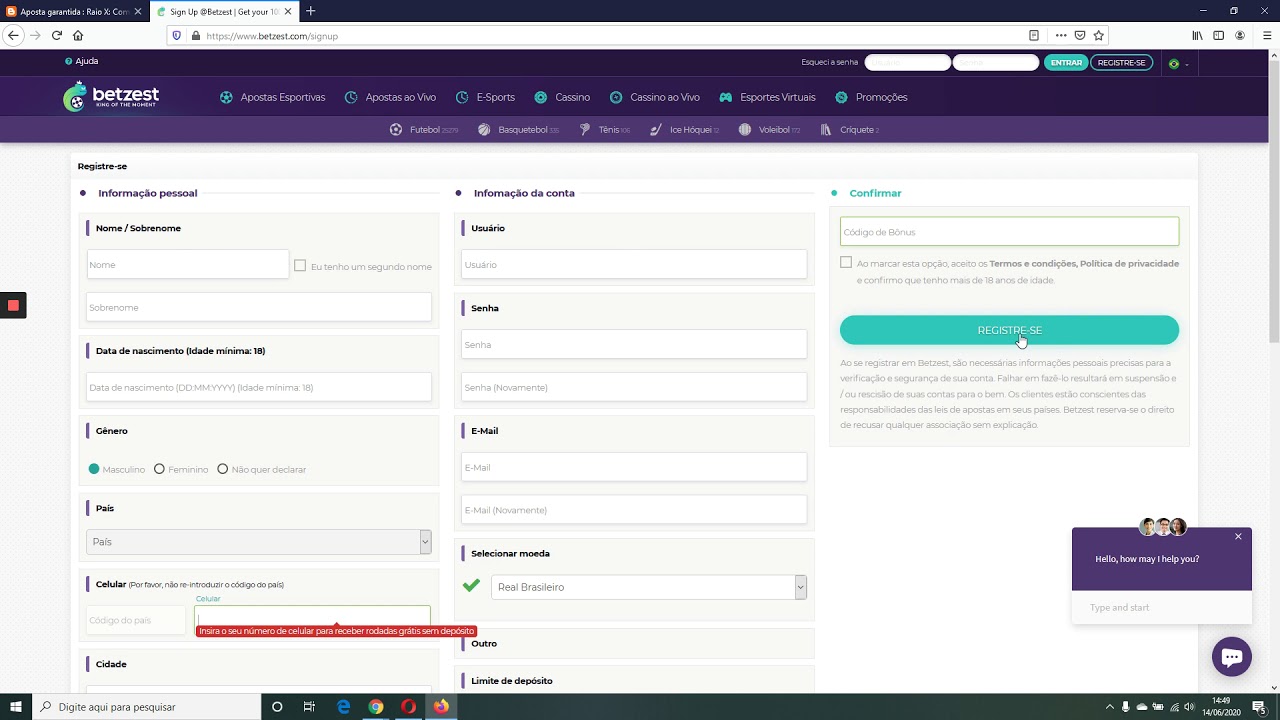Go to Apostas ao Vivo
Screen dimensions: 1280x720
[x=391, y=97]
